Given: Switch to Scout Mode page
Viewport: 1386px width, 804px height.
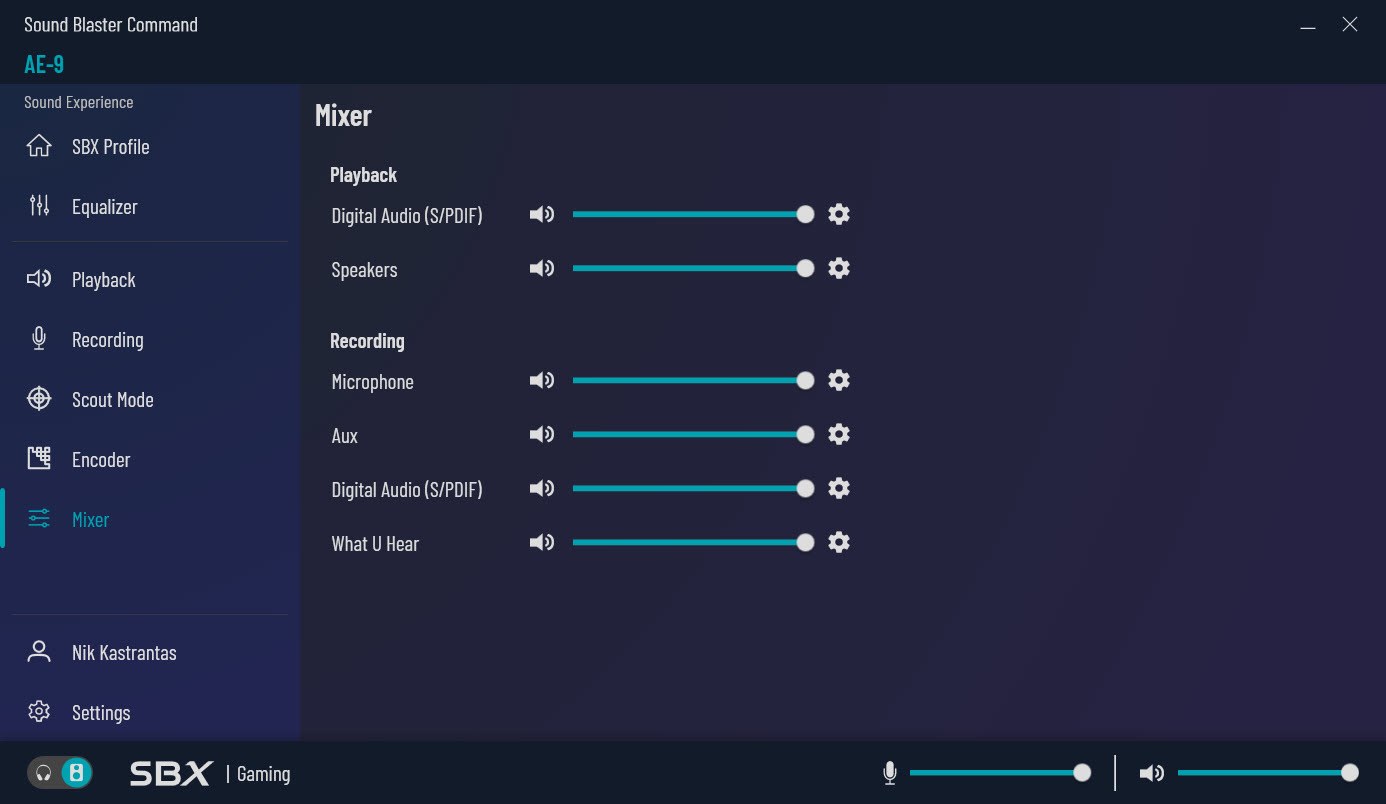Looking at the screenshot, I should (x=113, y=400).
